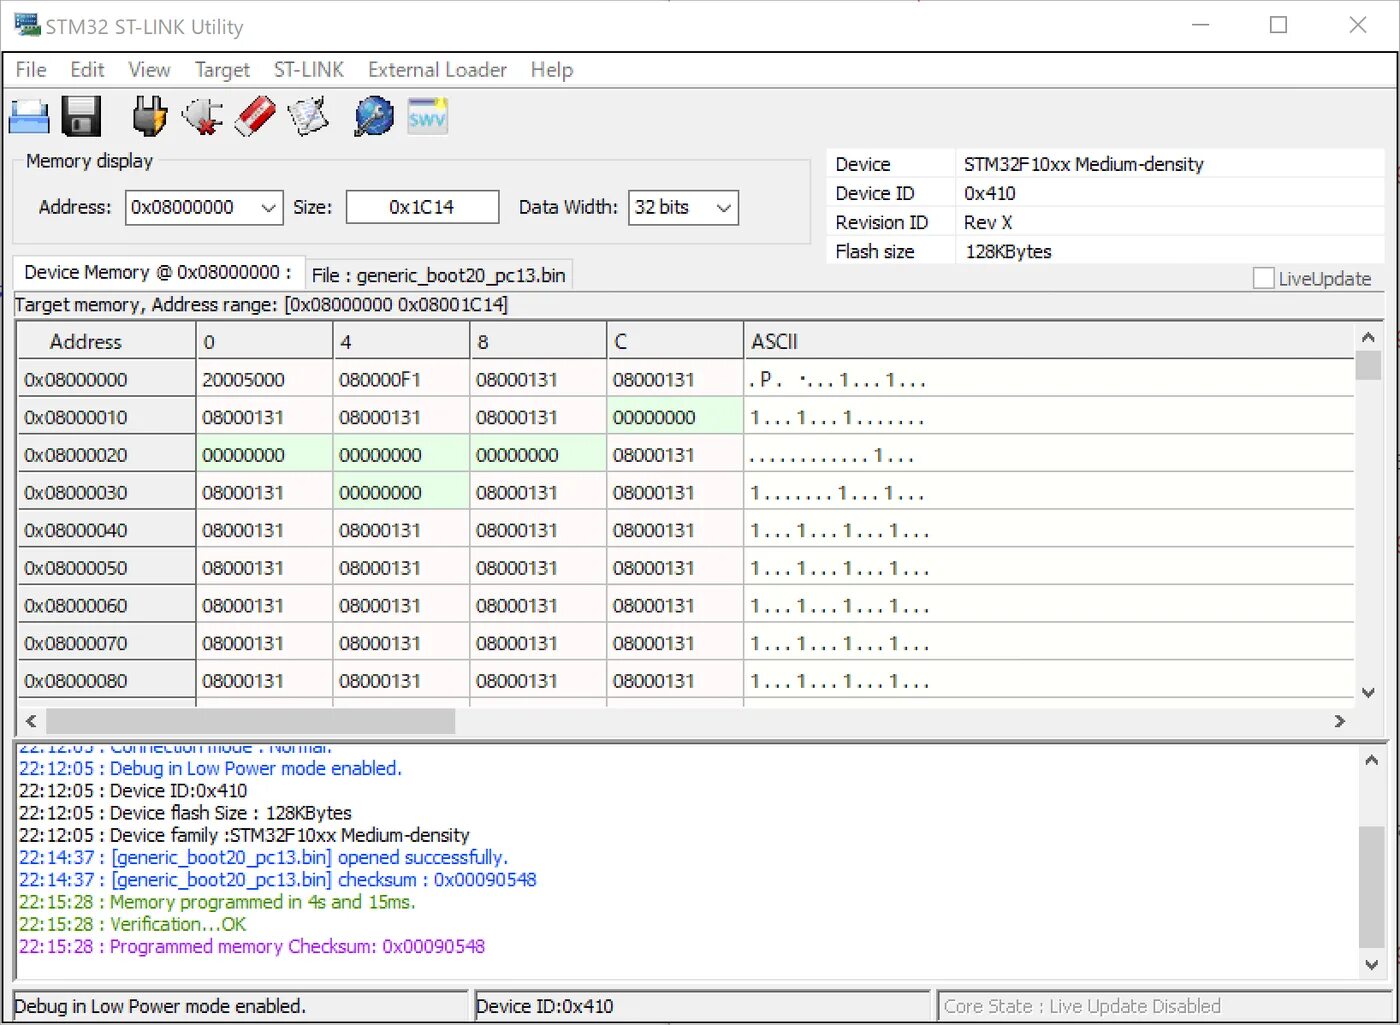The image size is (1400, 1025).
Task: Click Target memory address range label
Action: [x=261, y=305]
